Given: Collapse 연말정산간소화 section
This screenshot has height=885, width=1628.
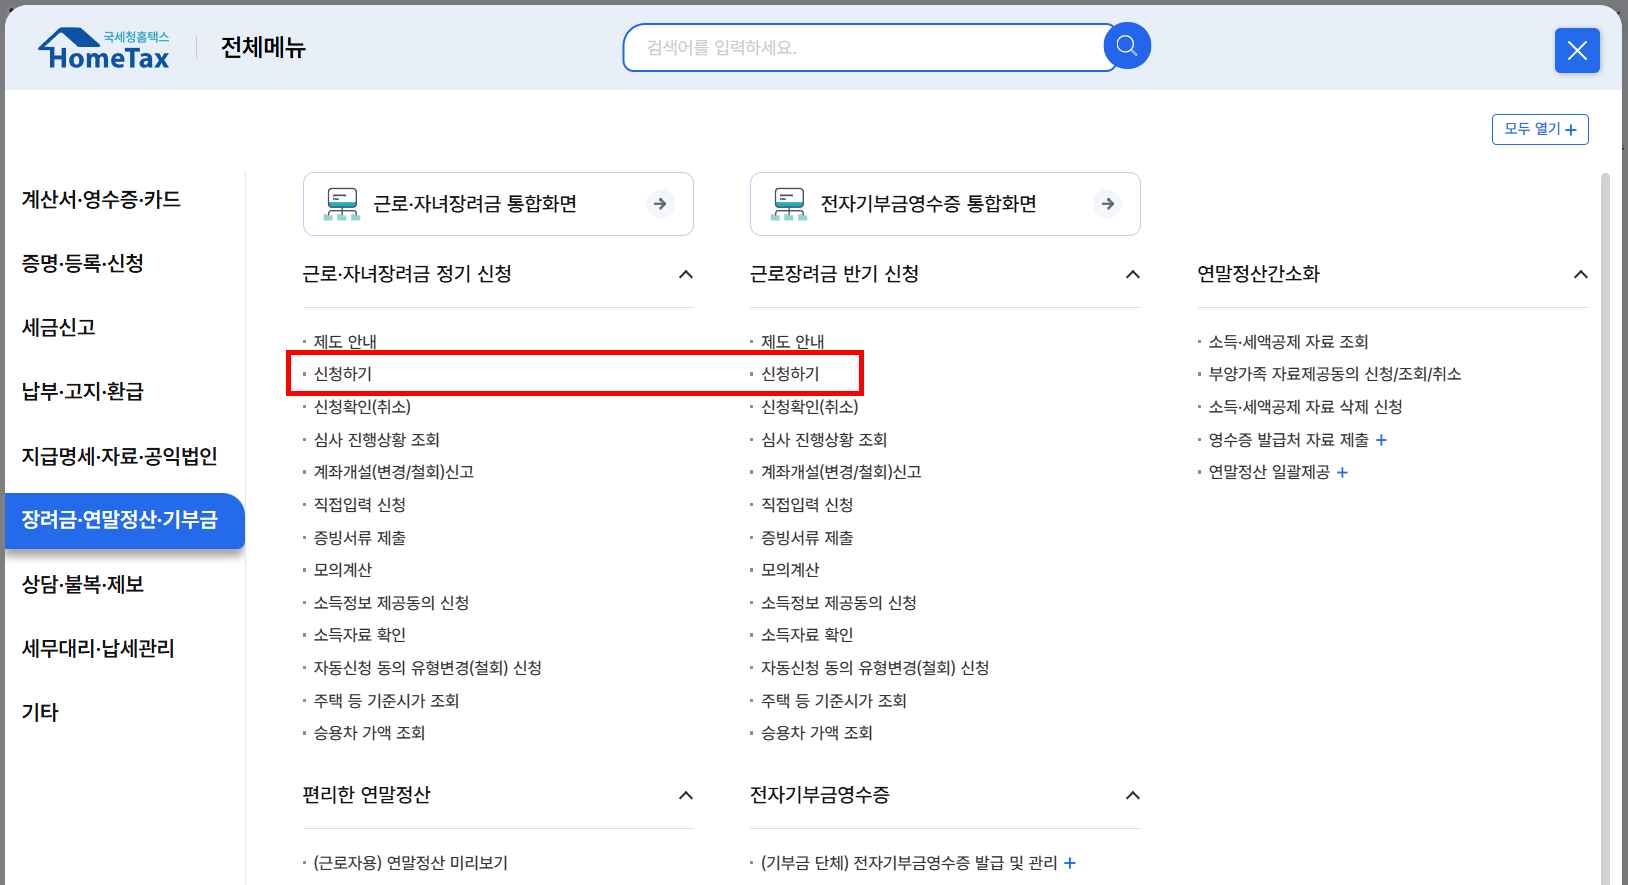Looking at the screenshot, I should coord(1580,274).
